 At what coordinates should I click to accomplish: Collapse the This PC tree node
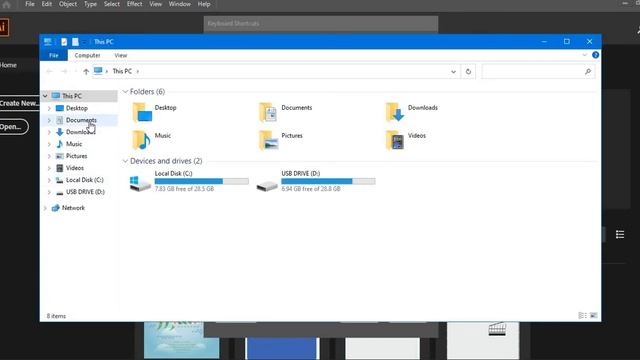pyautogui.click(x=45, y=96)
